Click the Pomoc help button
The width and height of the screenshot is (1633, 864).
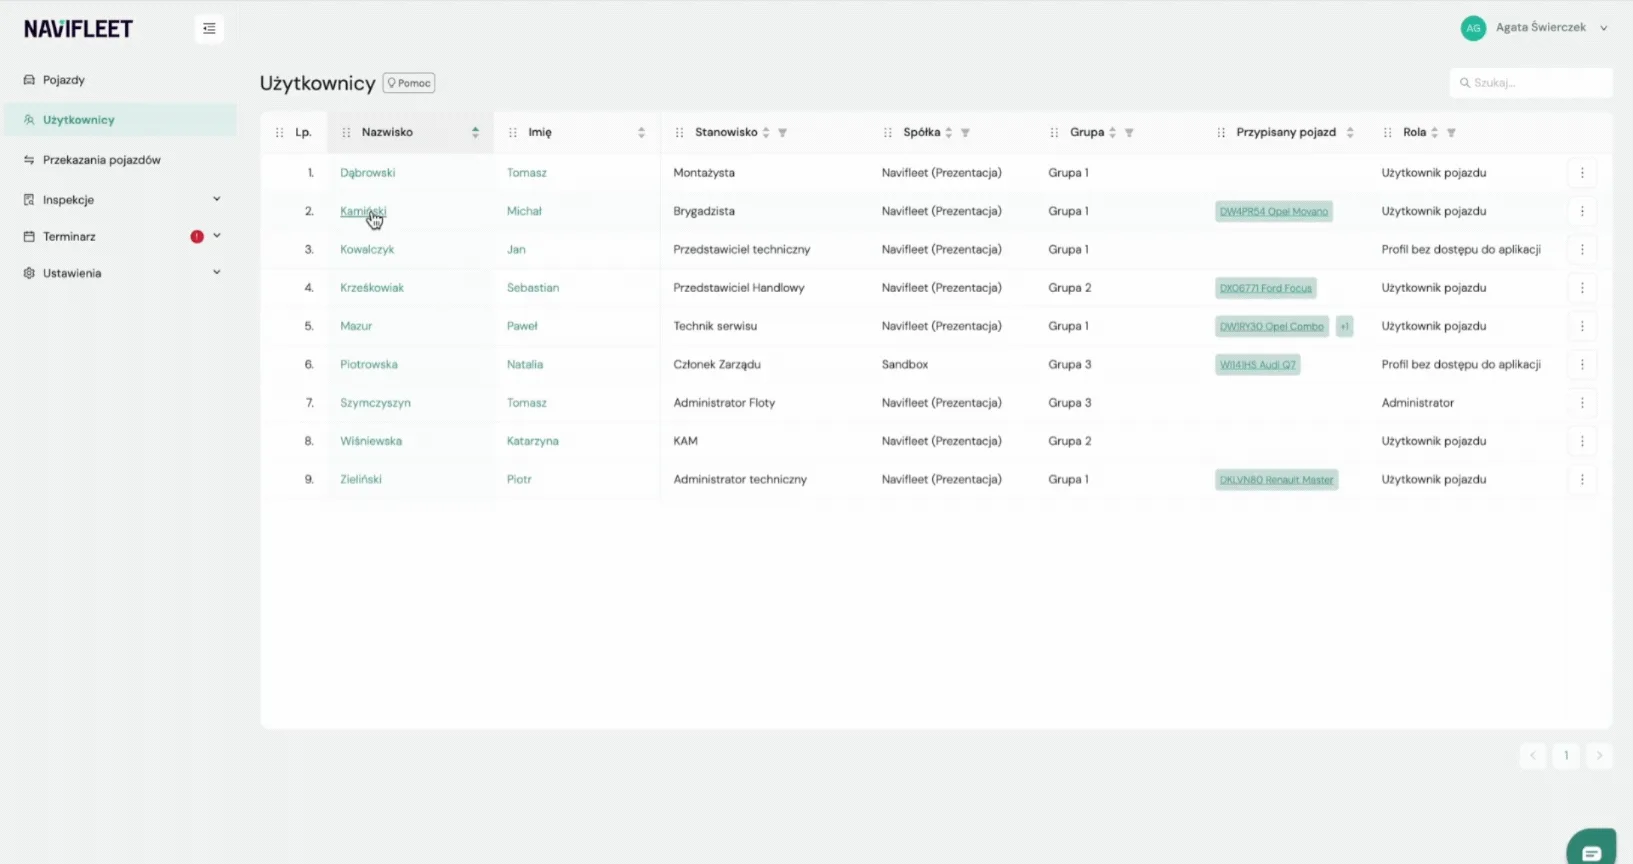409,83
